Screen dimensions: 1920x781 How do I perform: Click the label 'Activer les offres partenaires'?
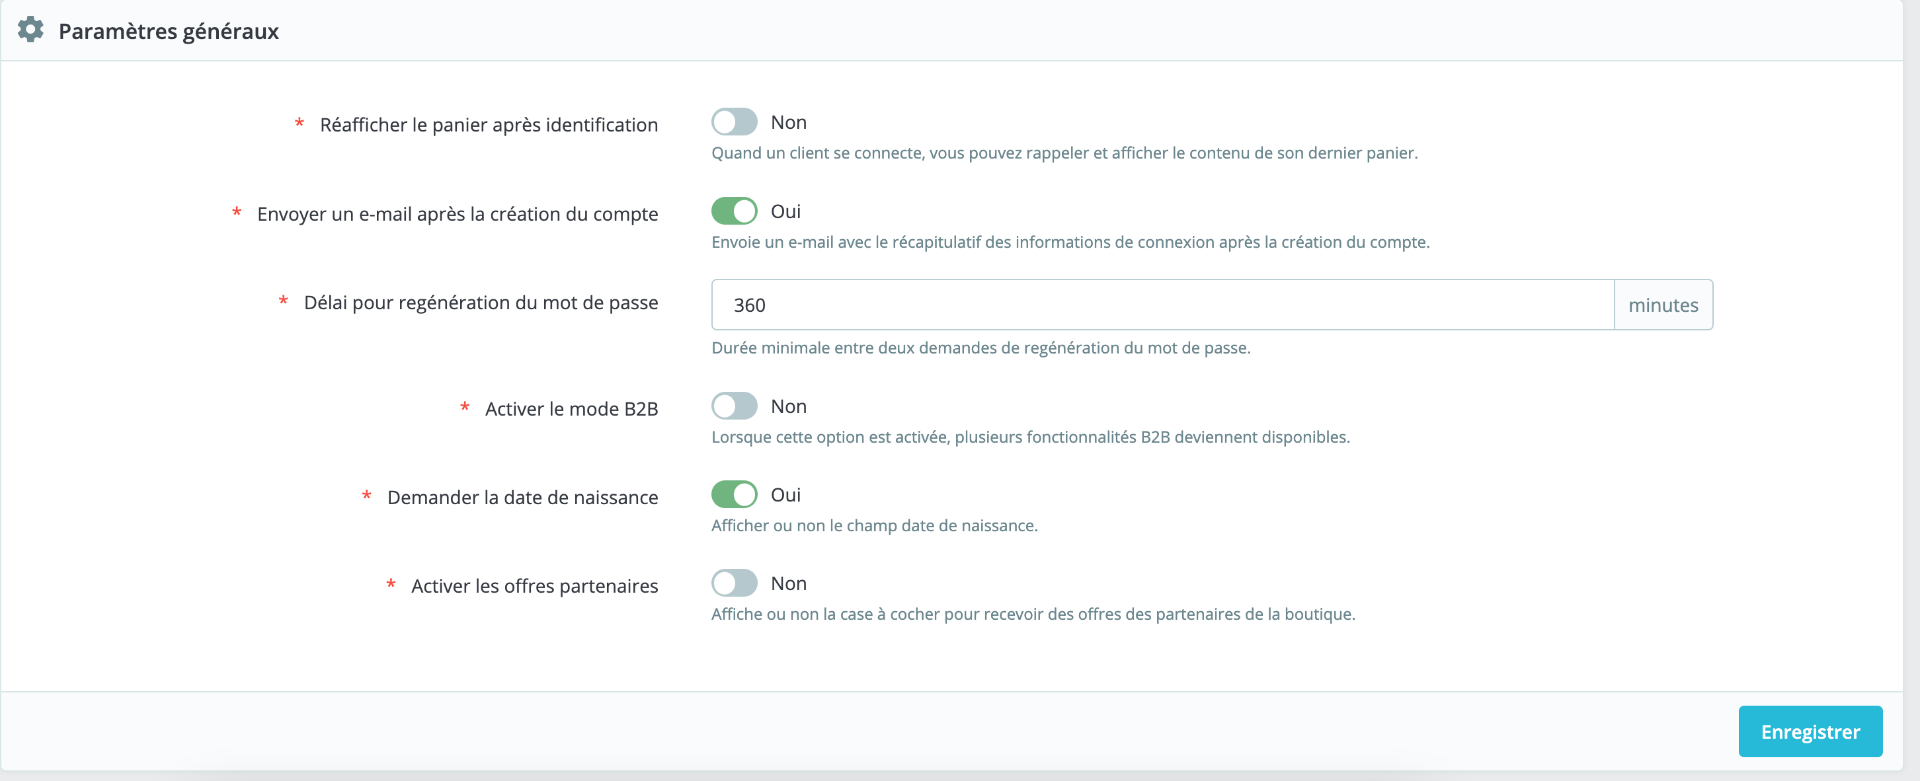click(535, 586)
